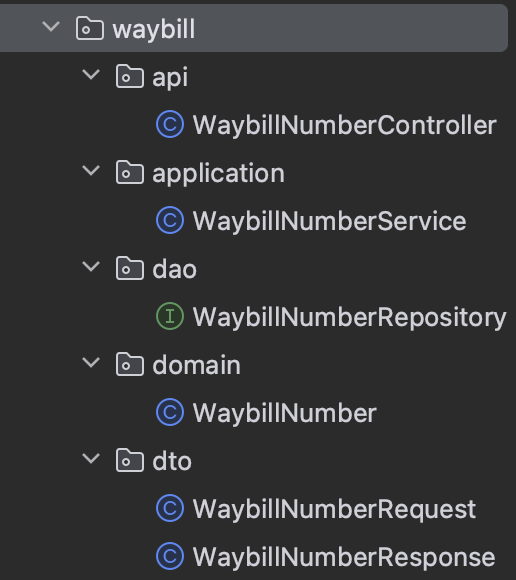Select the dao folder label

(x=175, y=269)
